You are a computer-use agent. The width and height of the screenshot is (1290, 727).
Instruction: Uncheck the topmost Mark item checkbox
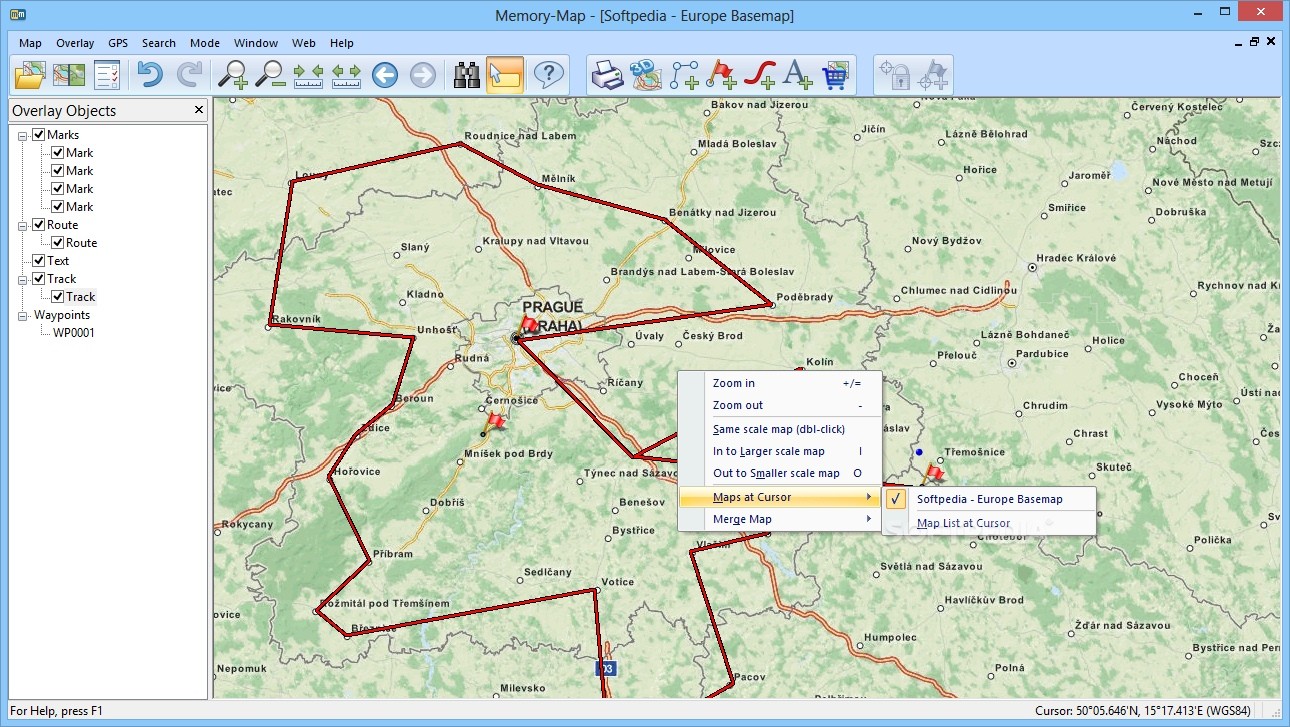click(58, 153)
